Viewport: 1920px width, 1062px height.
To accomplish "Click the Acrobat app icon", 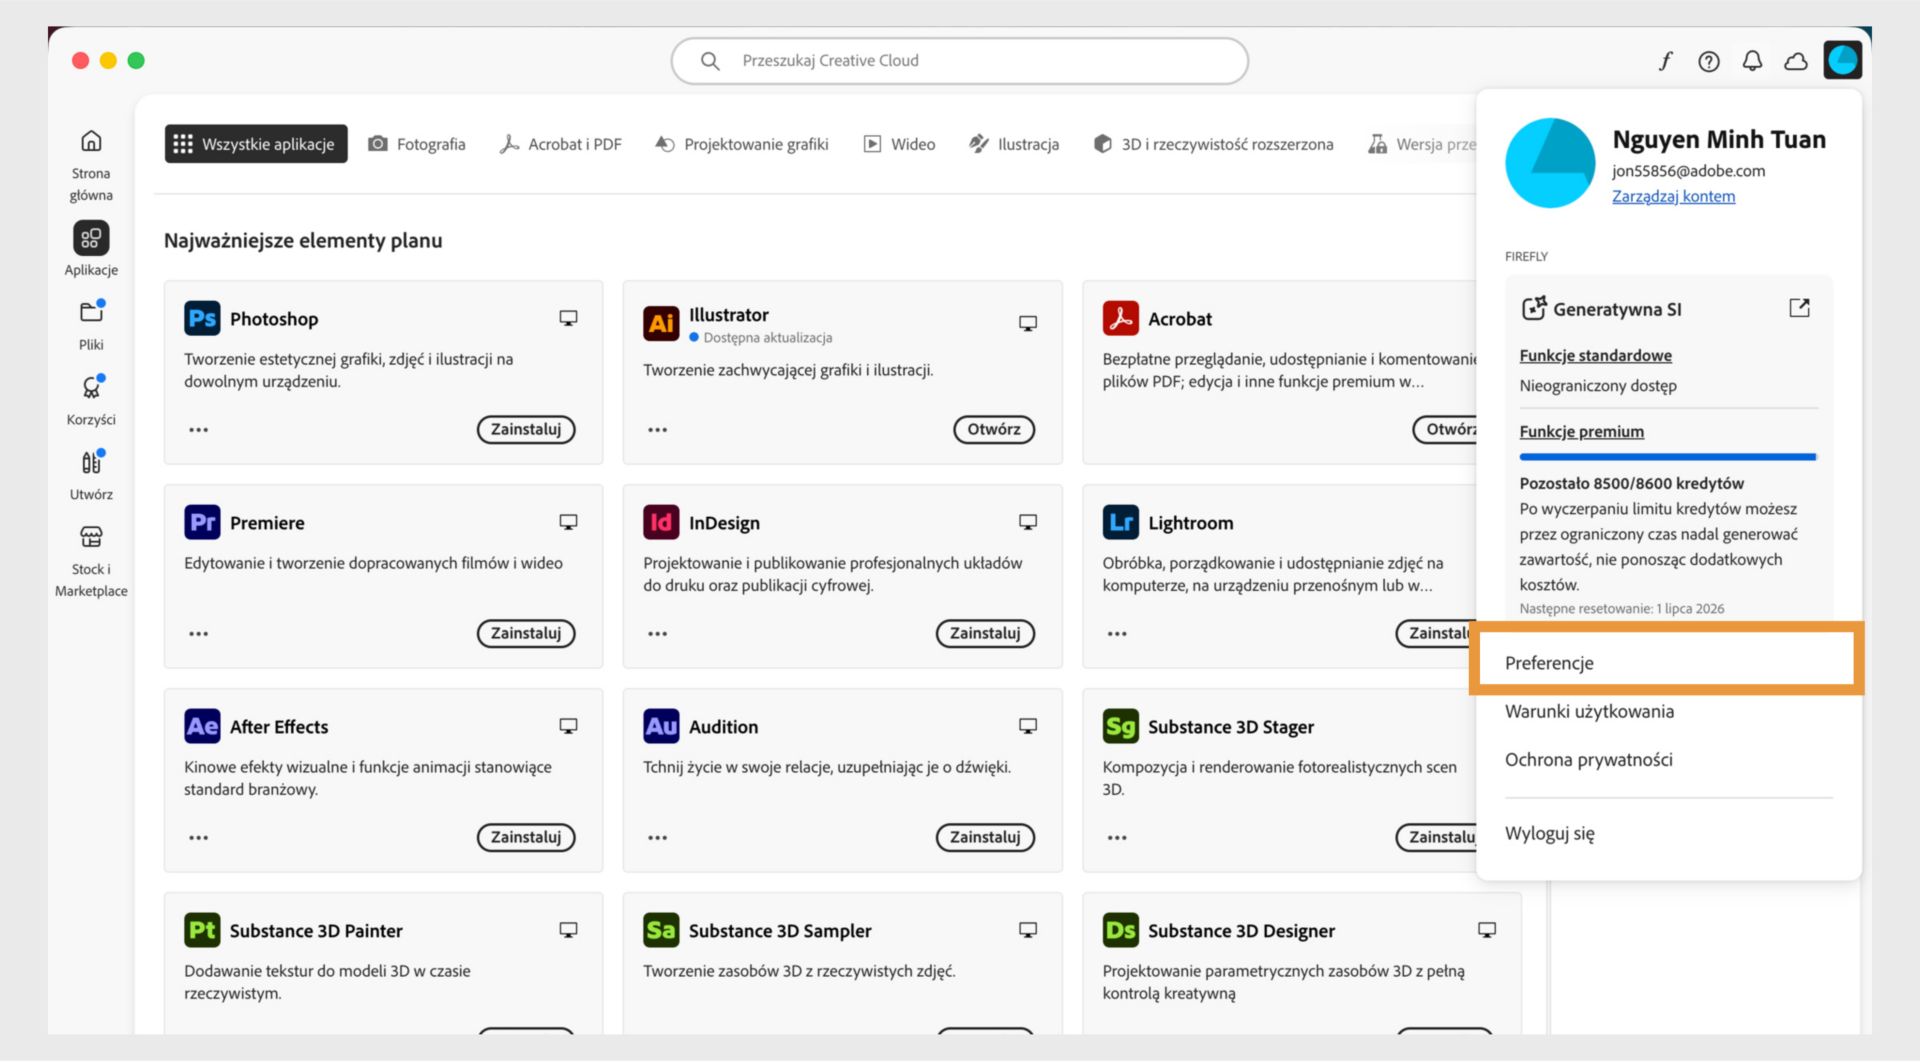I will click(x=1120, y=318).
